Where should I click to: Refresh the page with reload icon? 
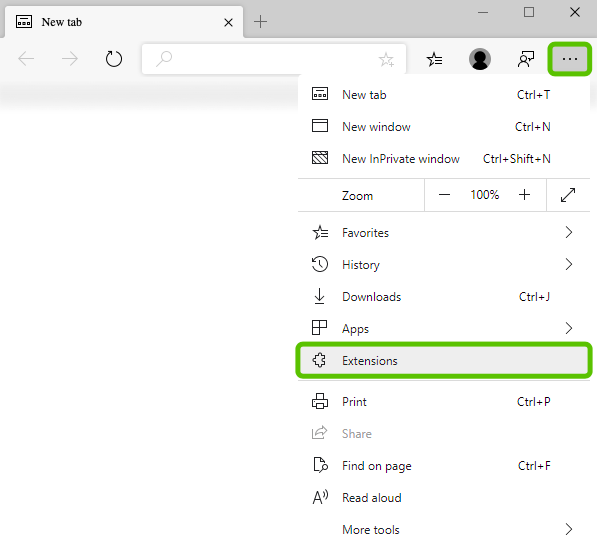pyautogui.click(x=114, y=59)
